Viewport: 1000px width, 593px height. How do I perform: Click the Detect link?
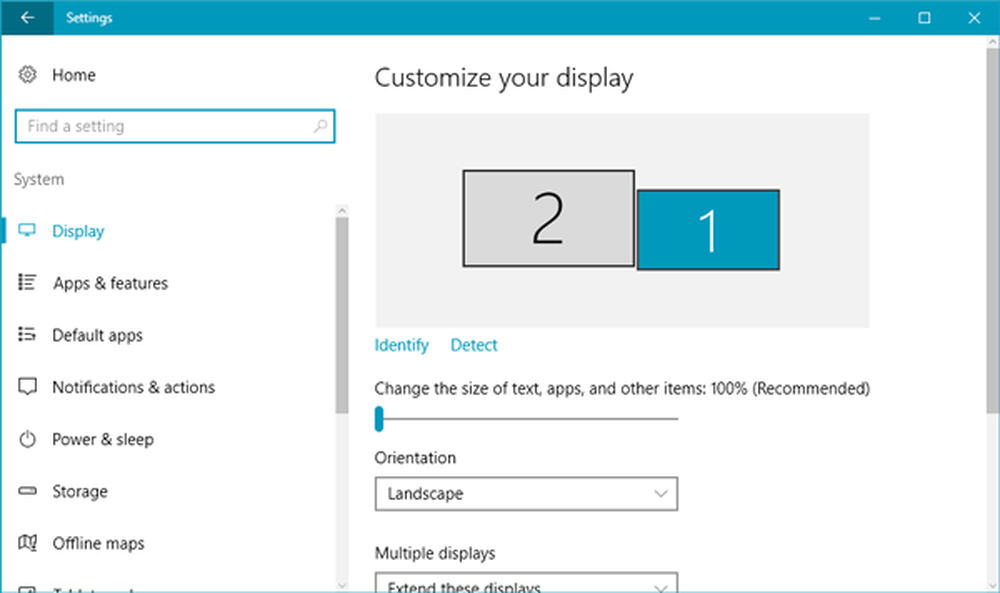[474, 345]
